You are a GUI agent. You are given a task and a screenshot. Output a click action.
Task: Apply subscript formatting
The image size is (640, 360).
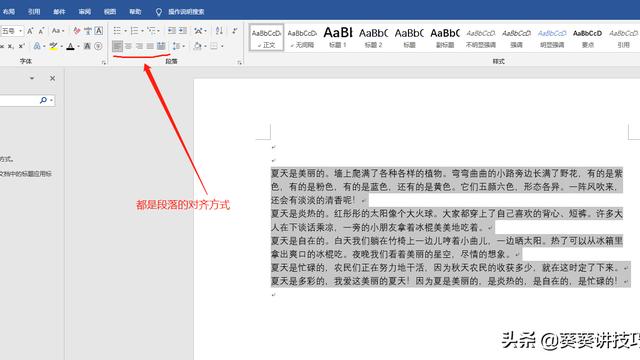[10, 46]
